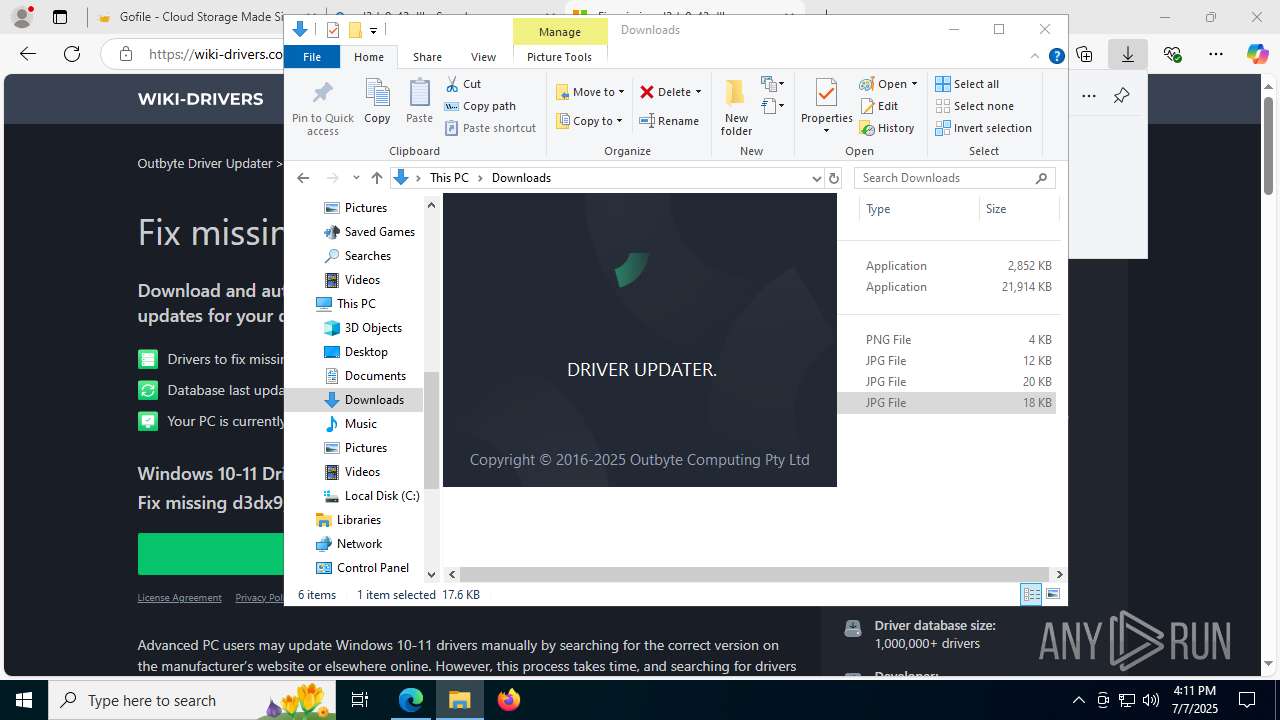Open Windows Start menu
1280x720 pixels.
pyautogui.click(x=24, y=700)
